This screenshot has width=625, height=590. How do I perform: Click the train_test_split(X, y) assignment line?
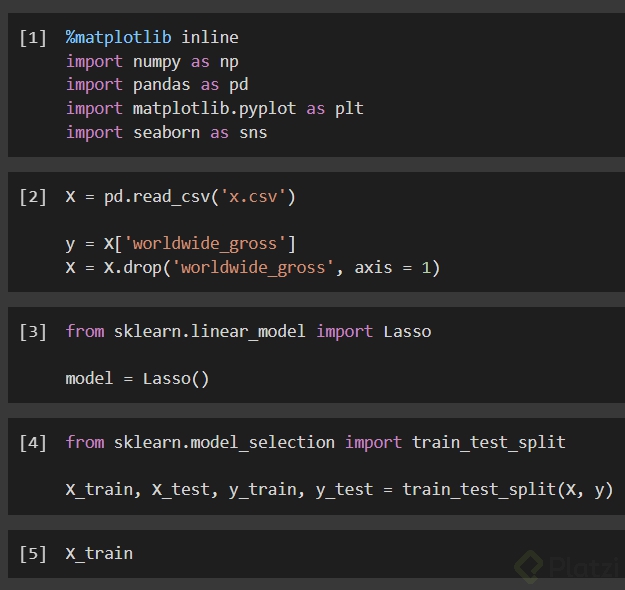point(339,489)
